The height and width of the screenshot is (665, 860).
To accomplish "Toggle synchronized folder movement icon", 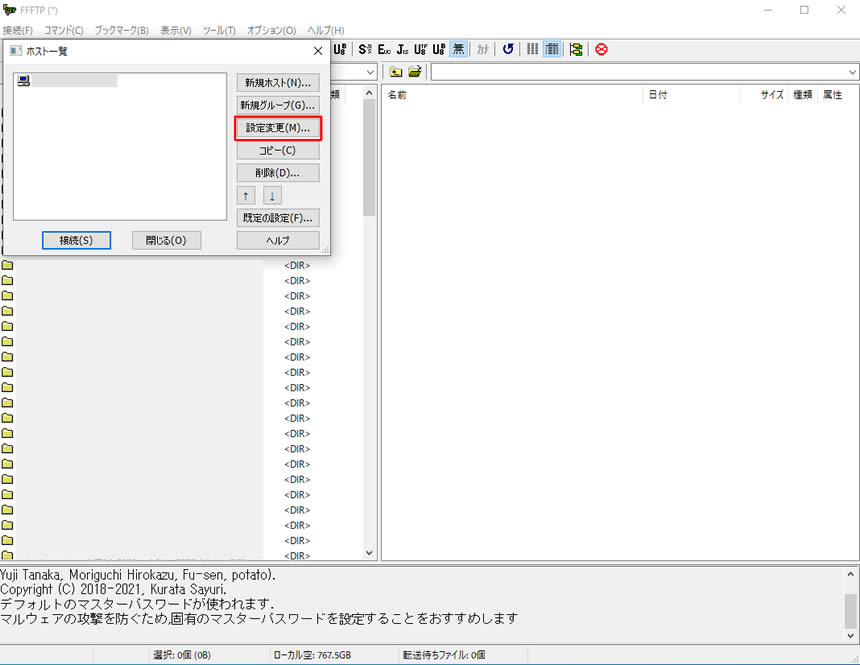I will point(576,49).
